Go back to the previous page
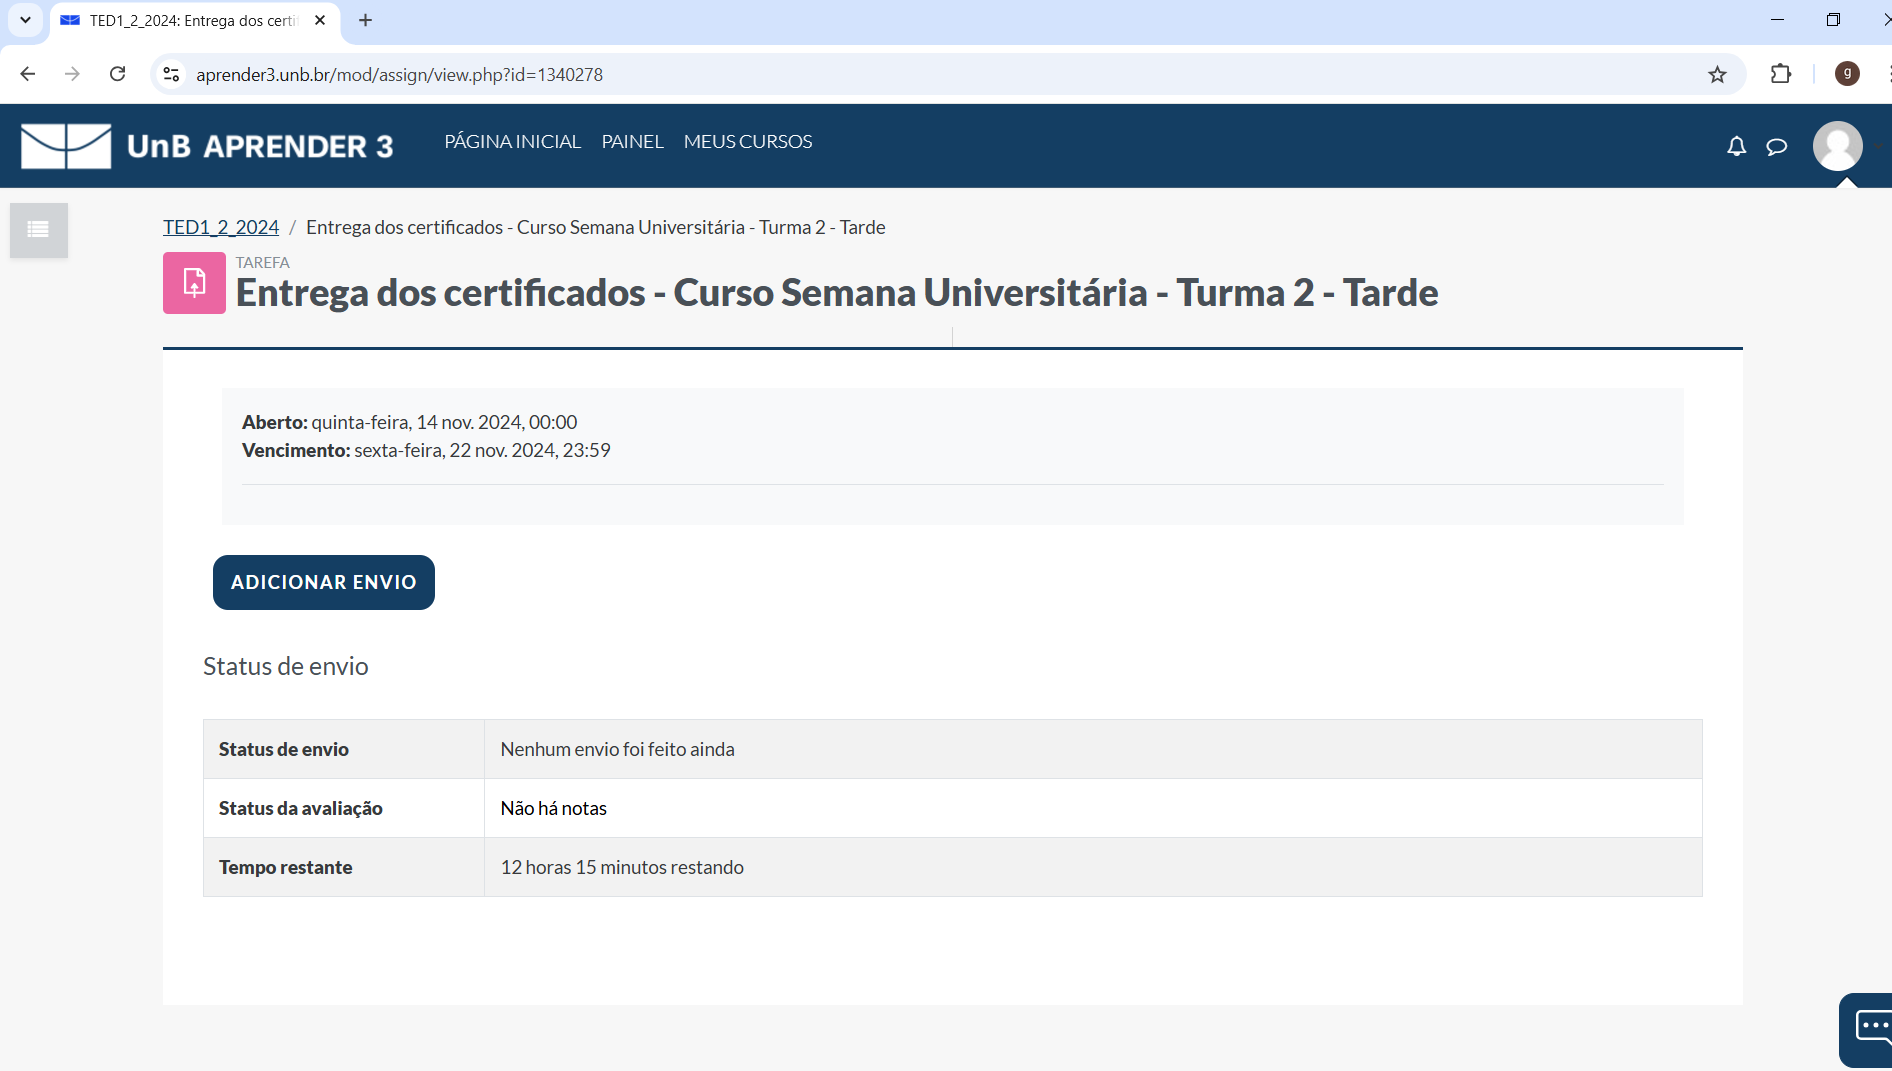The height and width of the screenshot is (1071, 1892). pyautogui.click(x=28, y=74)
